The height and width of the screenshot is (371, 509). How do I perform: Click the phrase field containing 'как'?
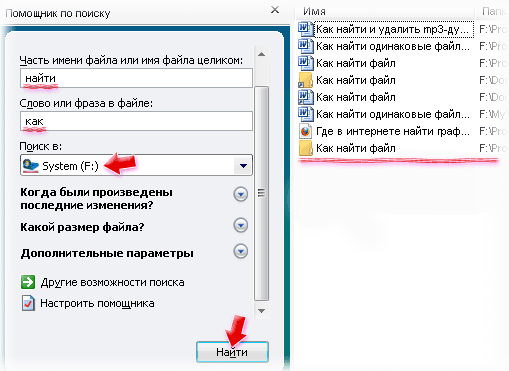point(136,121)
